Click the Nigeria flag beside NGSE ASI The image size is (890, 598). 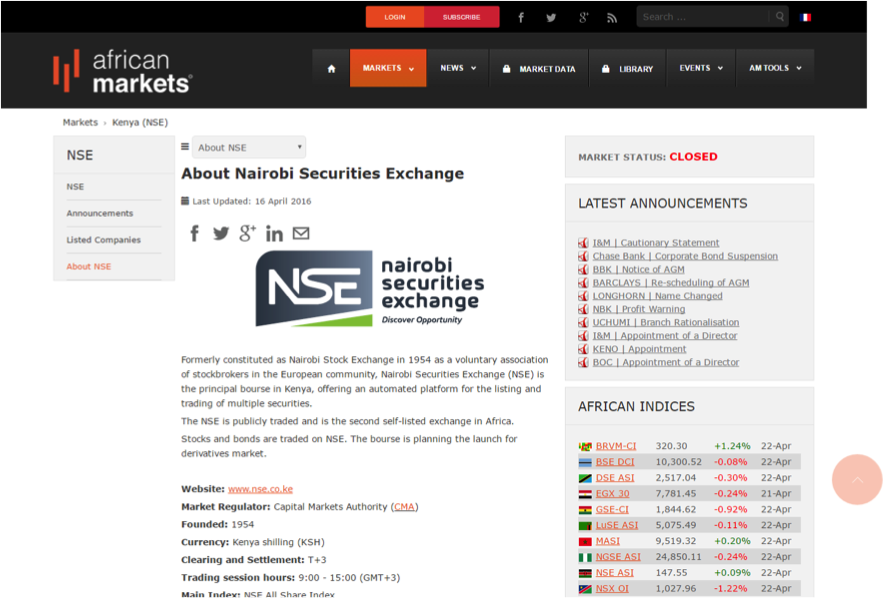tap(585, 558)
